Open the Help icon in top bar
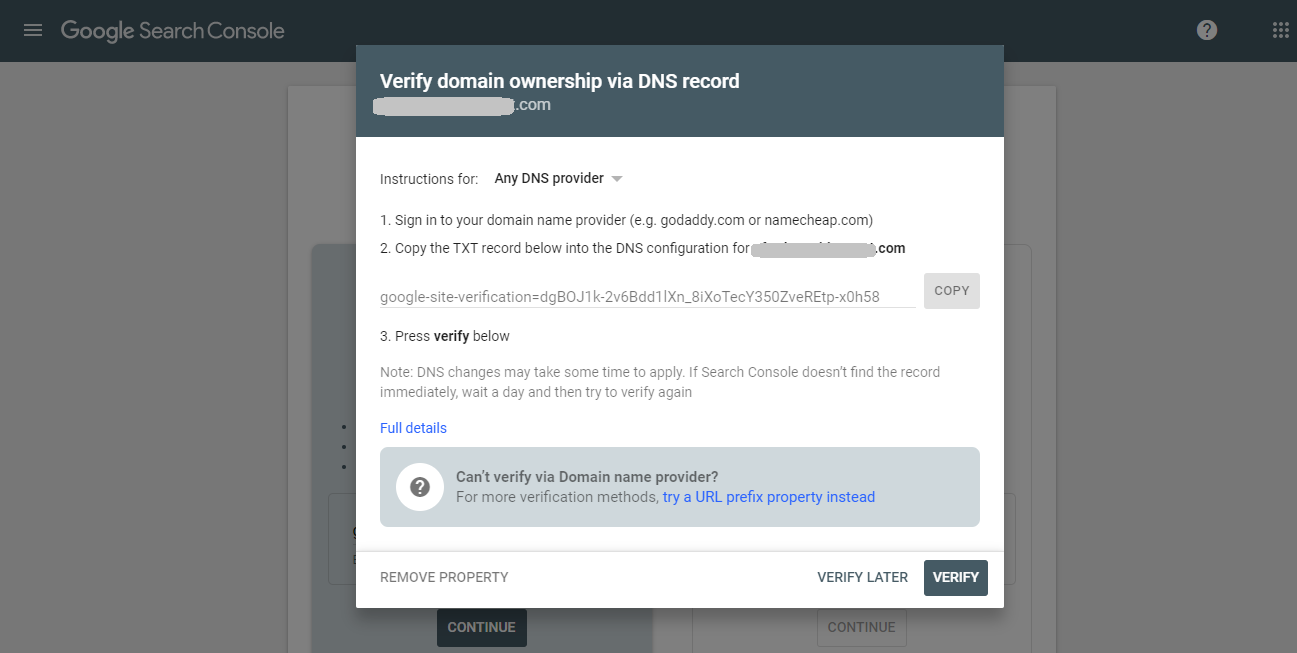The height and width of the screenshot is (653, 1297). point(1207,30)
